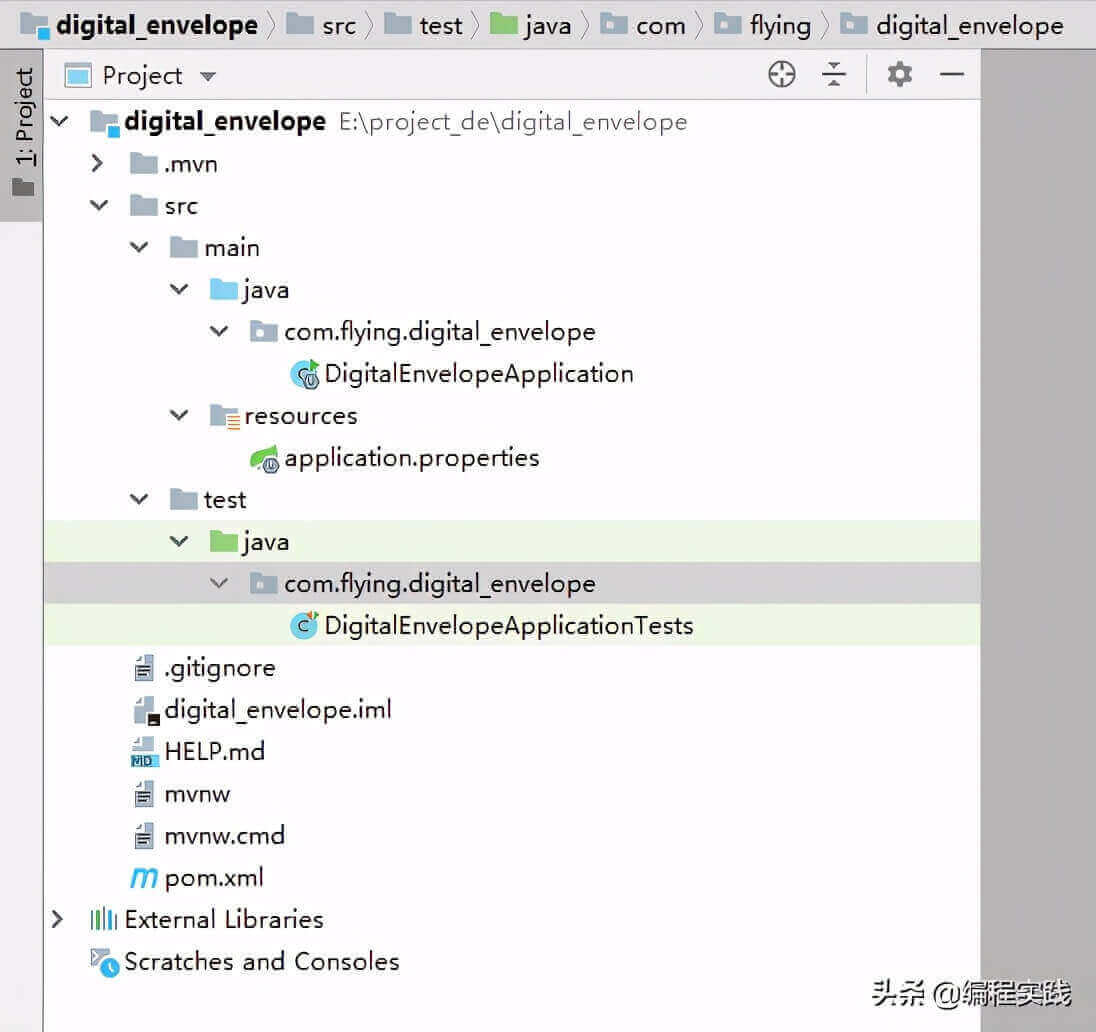The width and height of the screenshot is (1096, 1032).
Task: Click the Scratches and Consoles icon
Action: [104, 962]
